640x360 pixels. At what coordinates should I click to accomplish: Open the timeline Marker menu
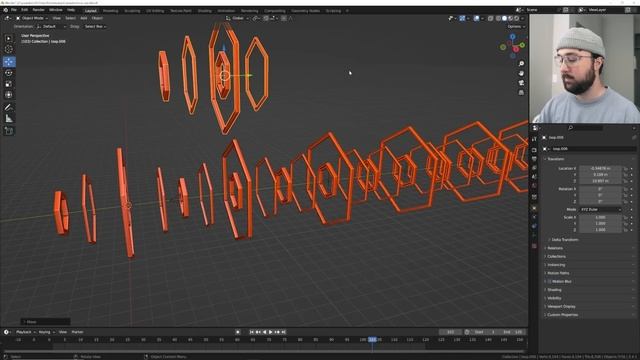77,332
